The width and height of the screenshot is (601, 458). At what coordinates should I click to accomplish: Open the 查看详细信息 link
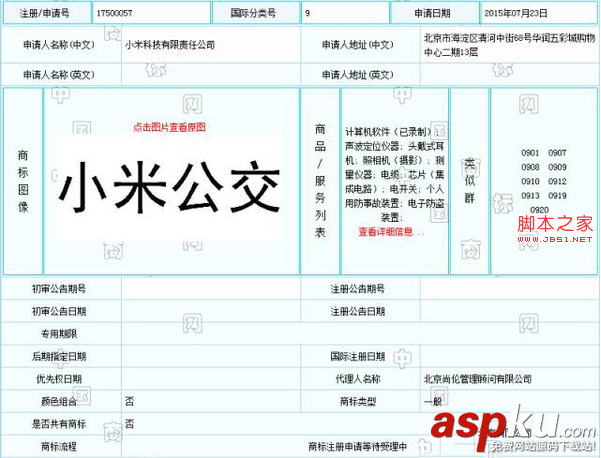[x=391, y=232]
